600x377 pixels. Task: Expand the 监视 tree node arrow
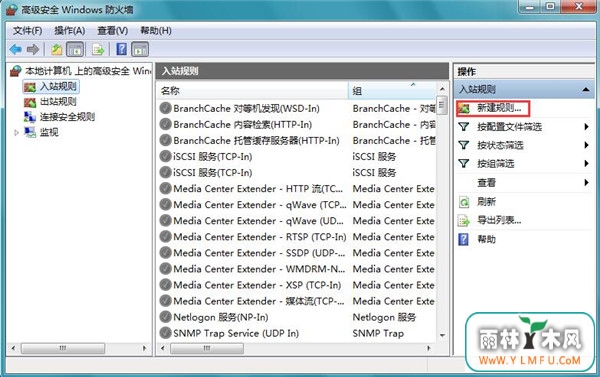point(16,133)
